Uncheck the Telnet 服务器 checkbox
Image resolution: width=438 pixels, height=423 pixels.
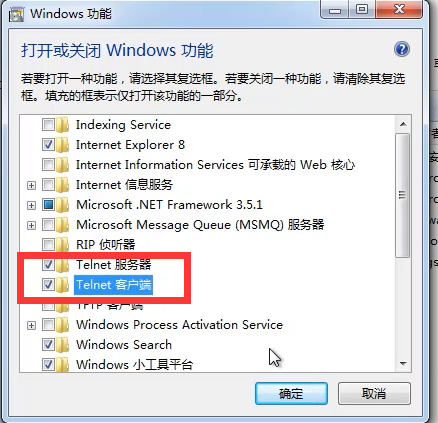point(48,265)
